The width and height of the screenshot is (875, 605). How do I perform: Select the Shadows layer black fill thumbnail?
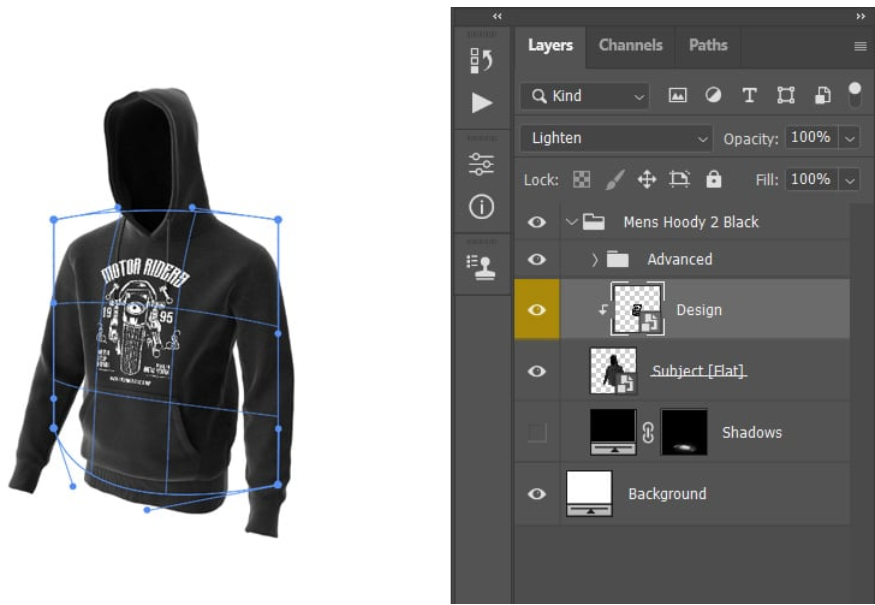pyautogui.click(x=613, y=432)
